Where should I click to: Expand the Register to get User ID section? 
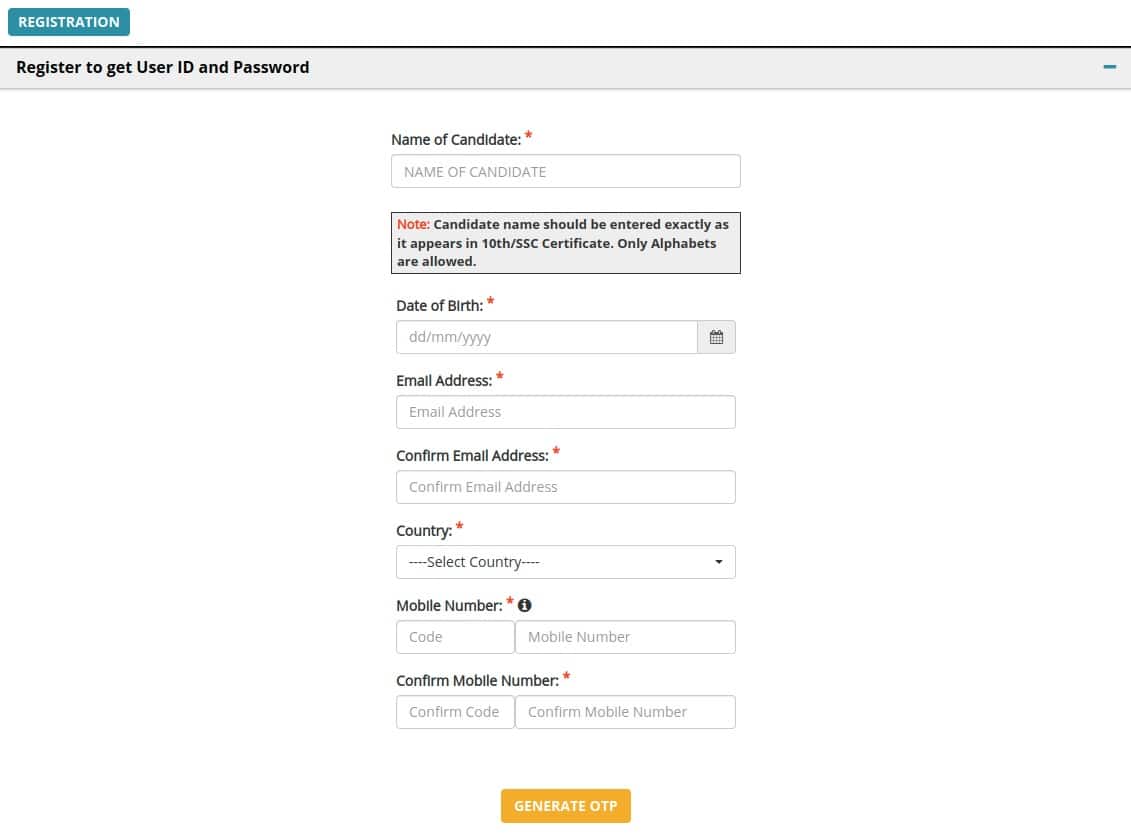tap(163, 67)
